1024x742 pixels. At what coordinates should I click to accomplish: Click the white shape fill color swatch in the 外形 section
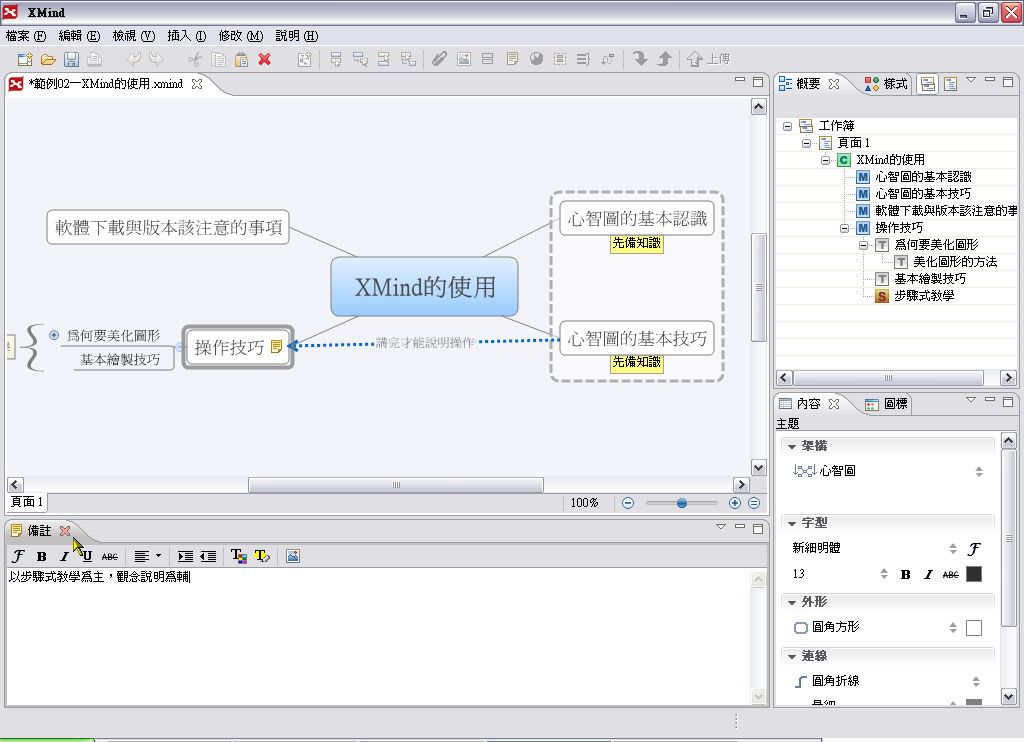pos(974,628)
